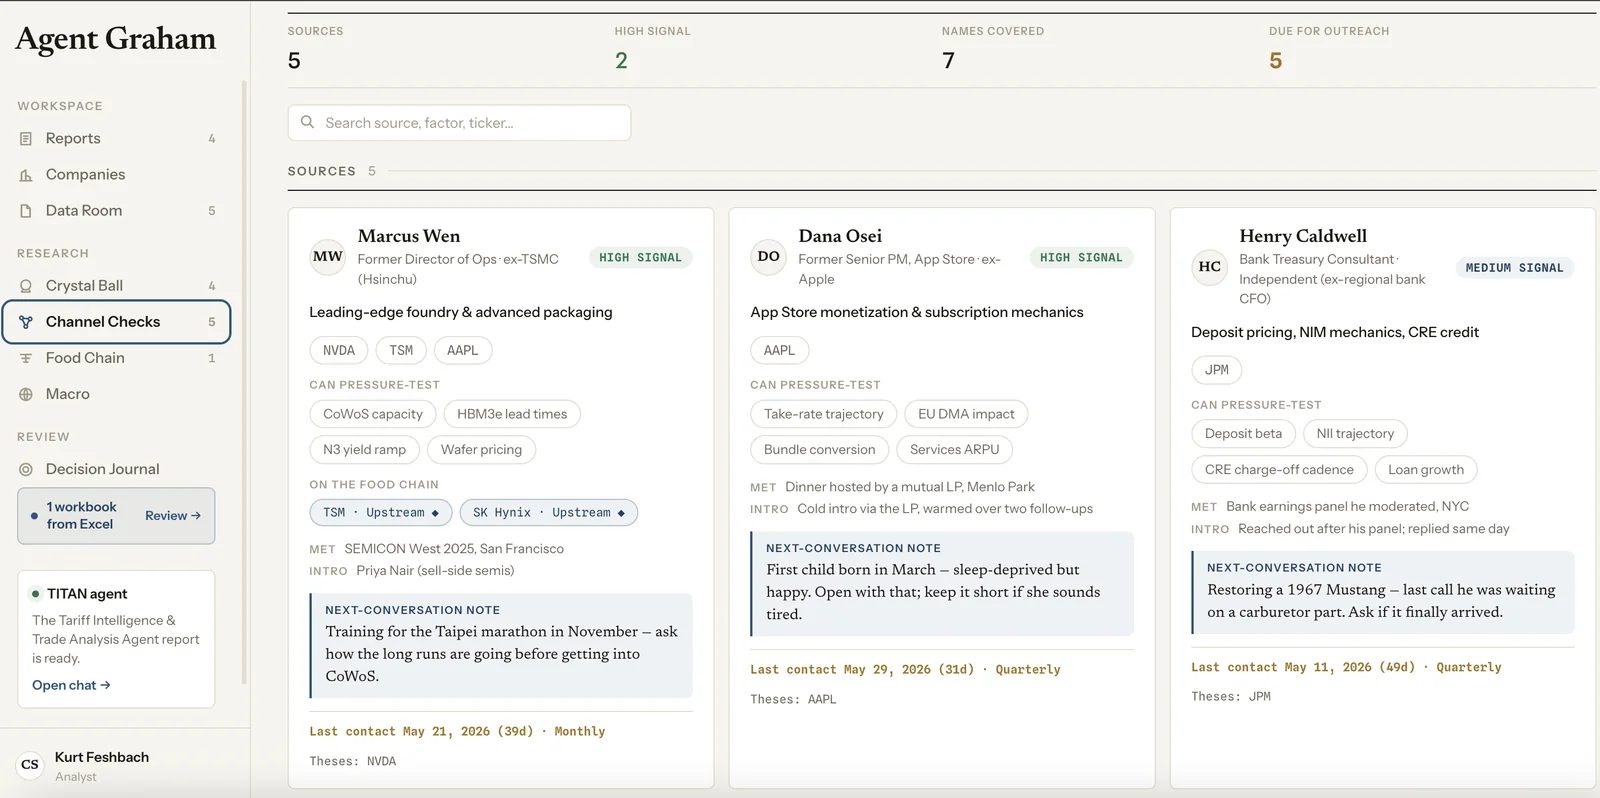Screen dimensions: 1600x798
Task: Click Dana Osei next-conversation note
Action: point(942,584)
